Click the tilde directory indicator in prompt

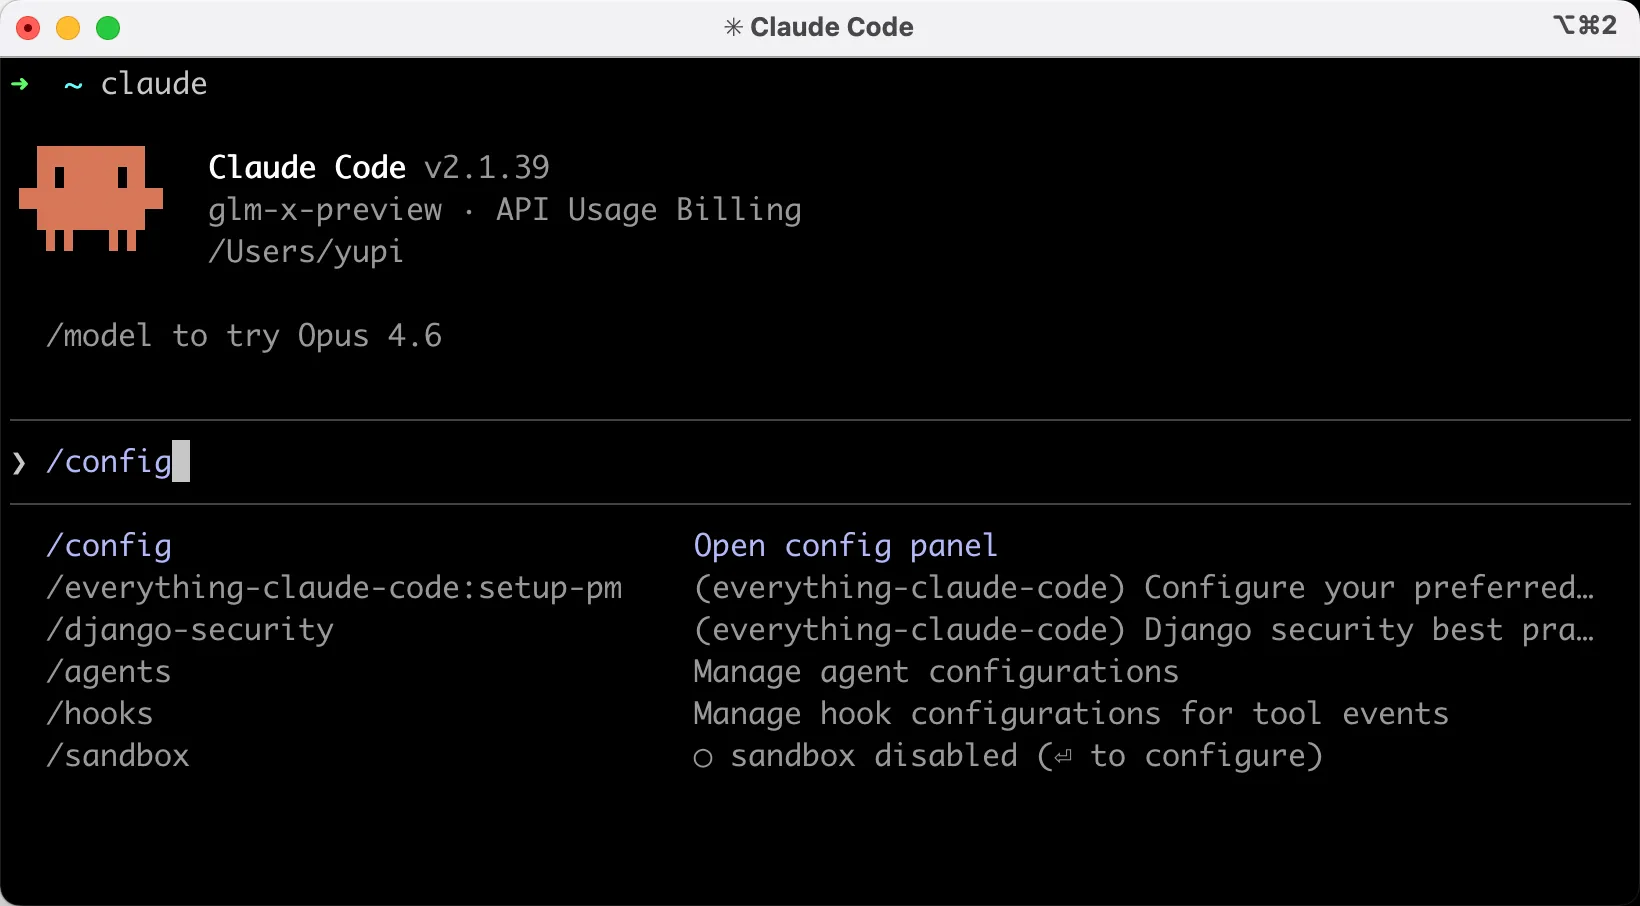(x=73, y=86)
